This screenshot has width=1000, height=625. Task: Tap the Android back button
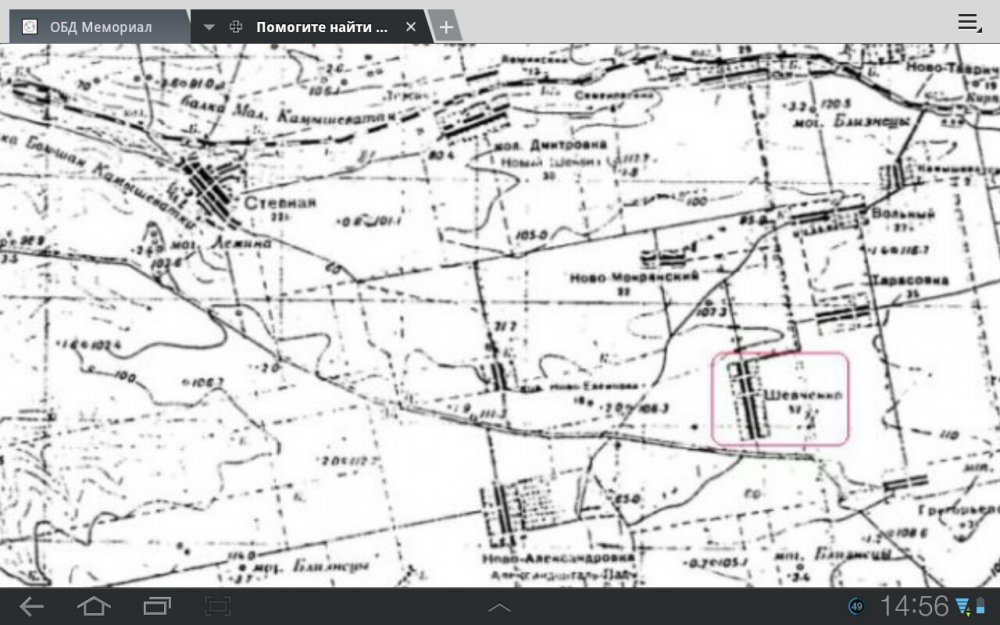(x=31, y=606)
